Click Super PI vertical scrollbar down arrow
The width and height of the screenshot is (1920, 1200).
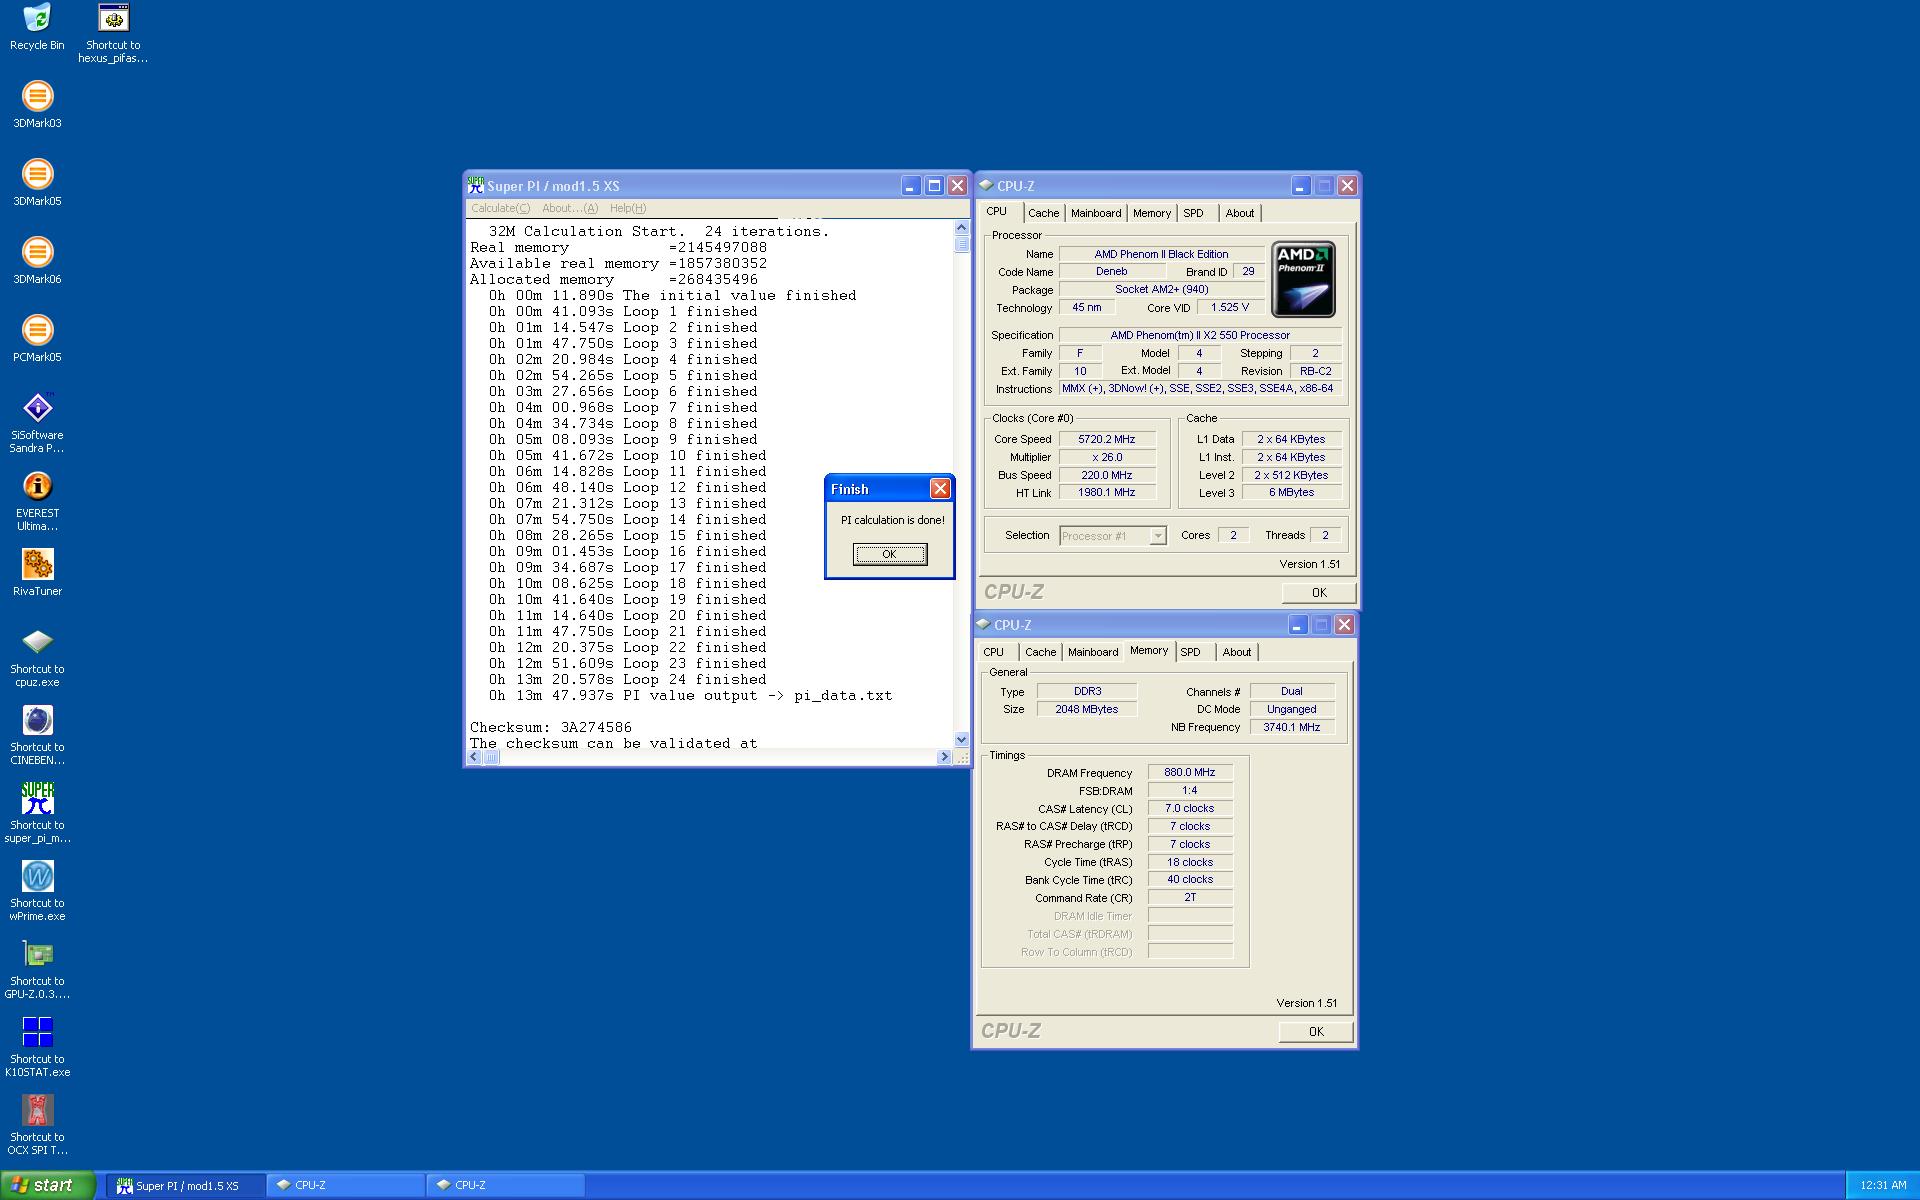(x=961, y=740)
